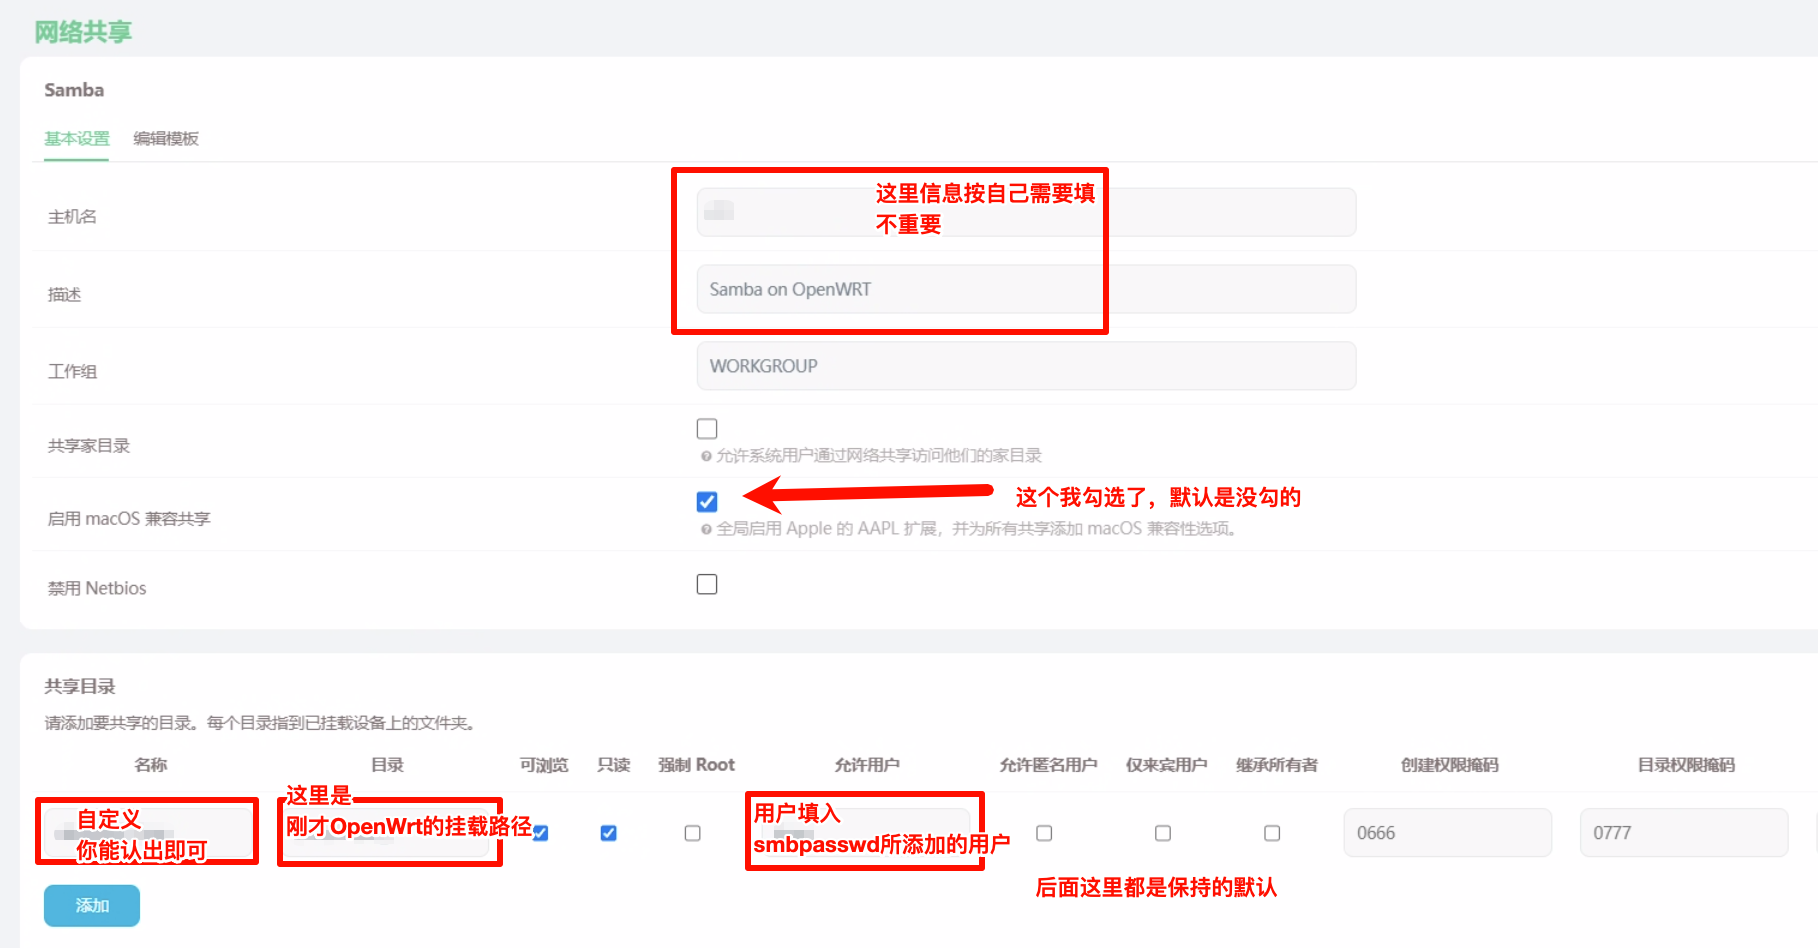Click the WORKGROUP 工作组 field

(1025, 366)
